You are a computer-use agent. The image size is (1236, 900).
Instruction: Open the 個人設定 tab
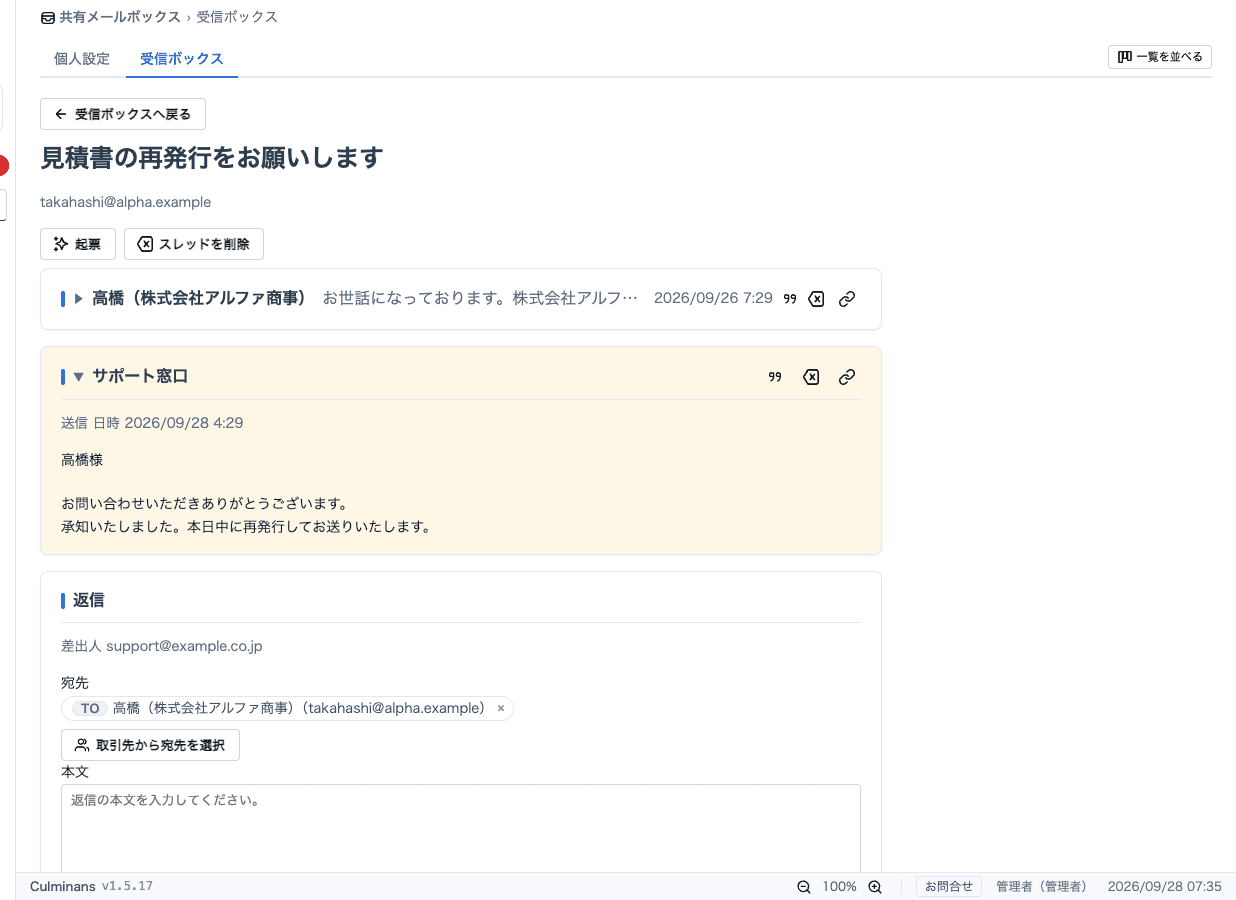click(x=82, y=59)
